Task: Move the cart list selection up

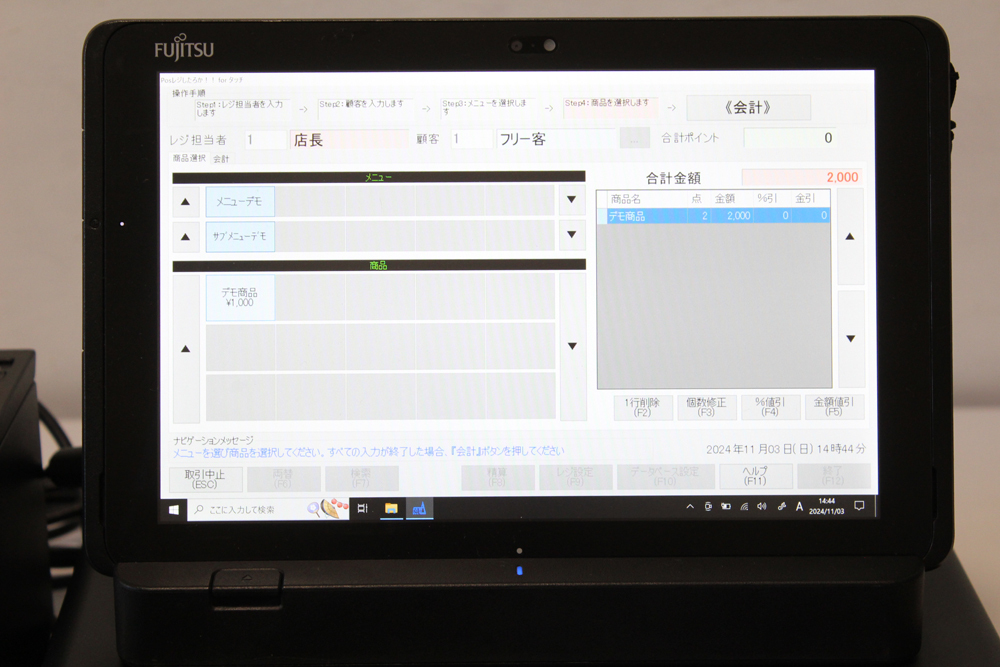Action: click(x=849, y=237)
